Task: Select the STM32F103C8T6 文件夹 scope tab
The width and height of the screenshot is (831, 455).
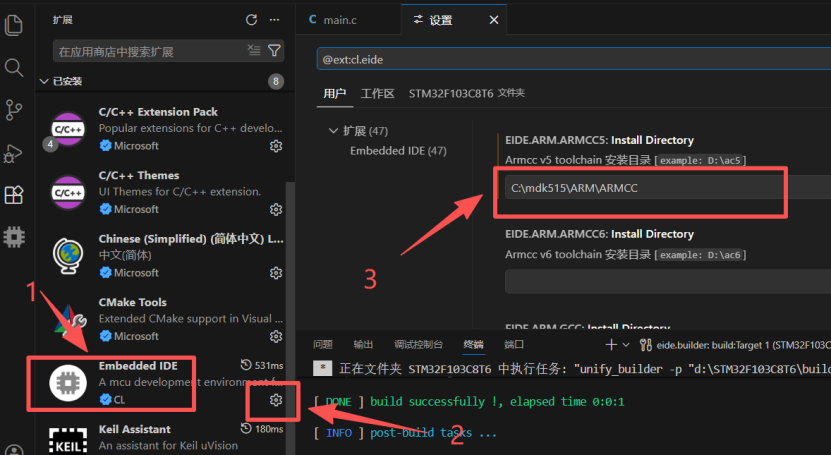Action: point(466,93)
